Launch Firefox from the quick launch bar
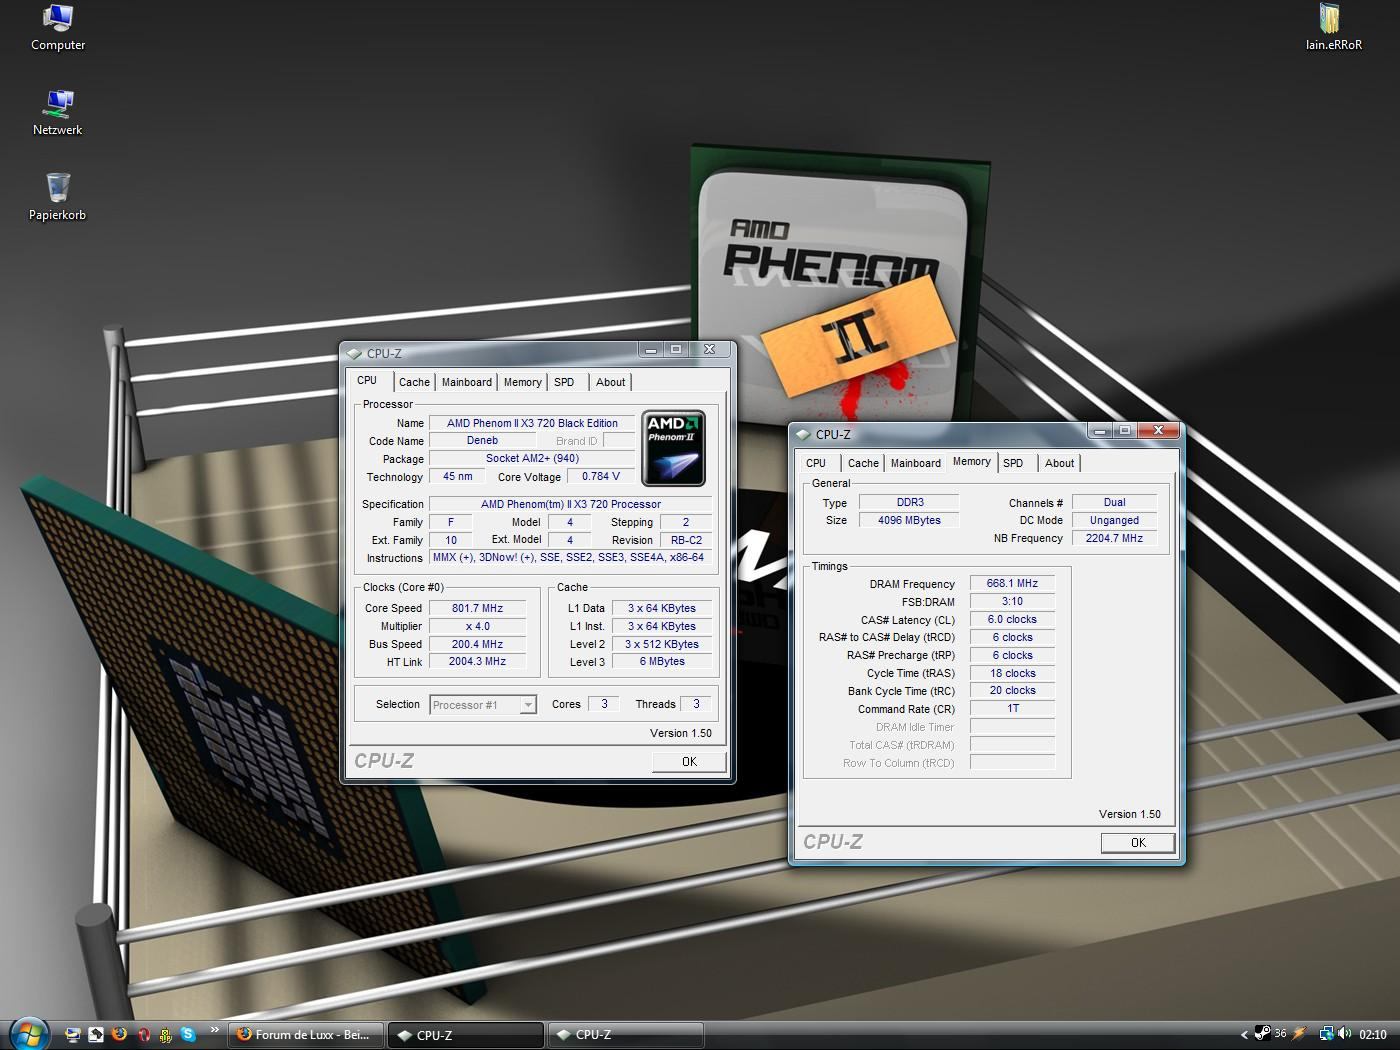This screenshot has width=1400, height=1050. 119,1035
